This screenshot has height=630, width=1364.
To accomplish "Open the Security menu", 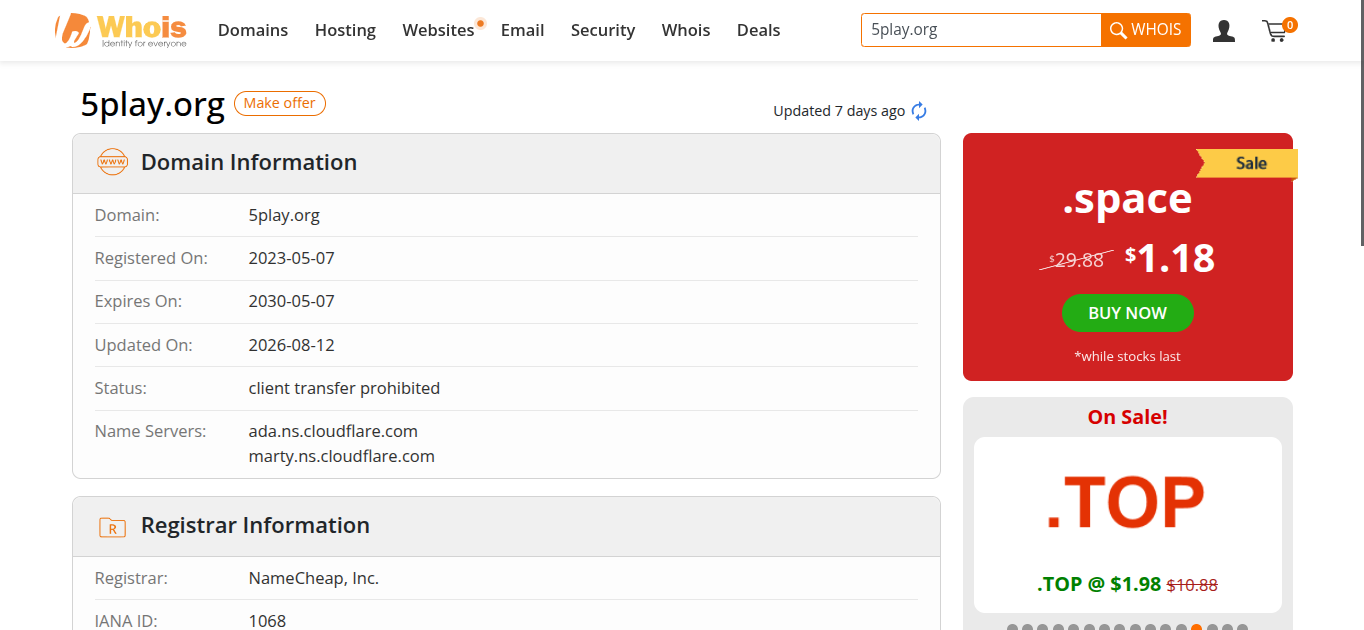I will point(603,30).
